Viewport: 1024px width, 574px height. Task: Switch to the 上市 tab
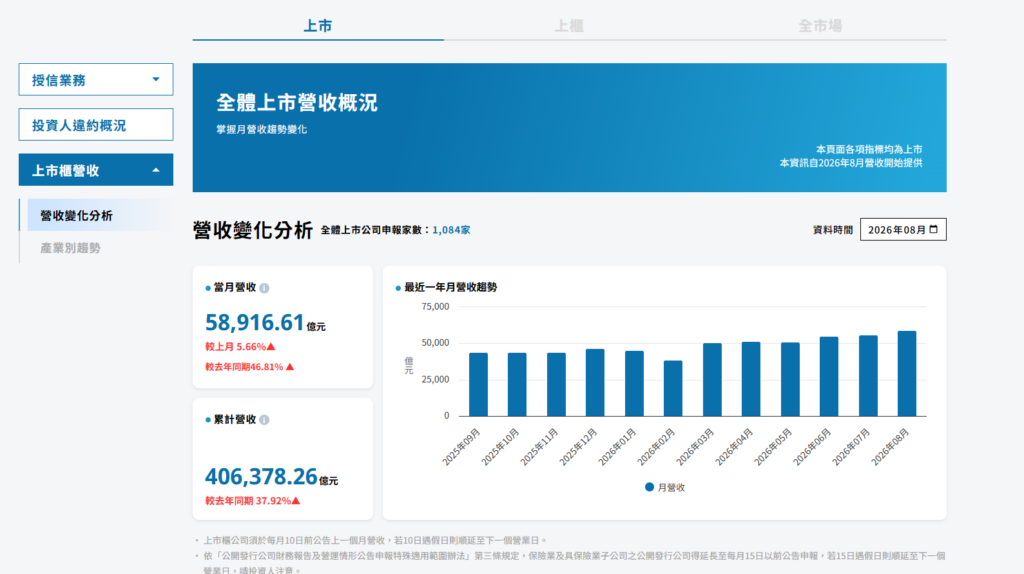318,26
